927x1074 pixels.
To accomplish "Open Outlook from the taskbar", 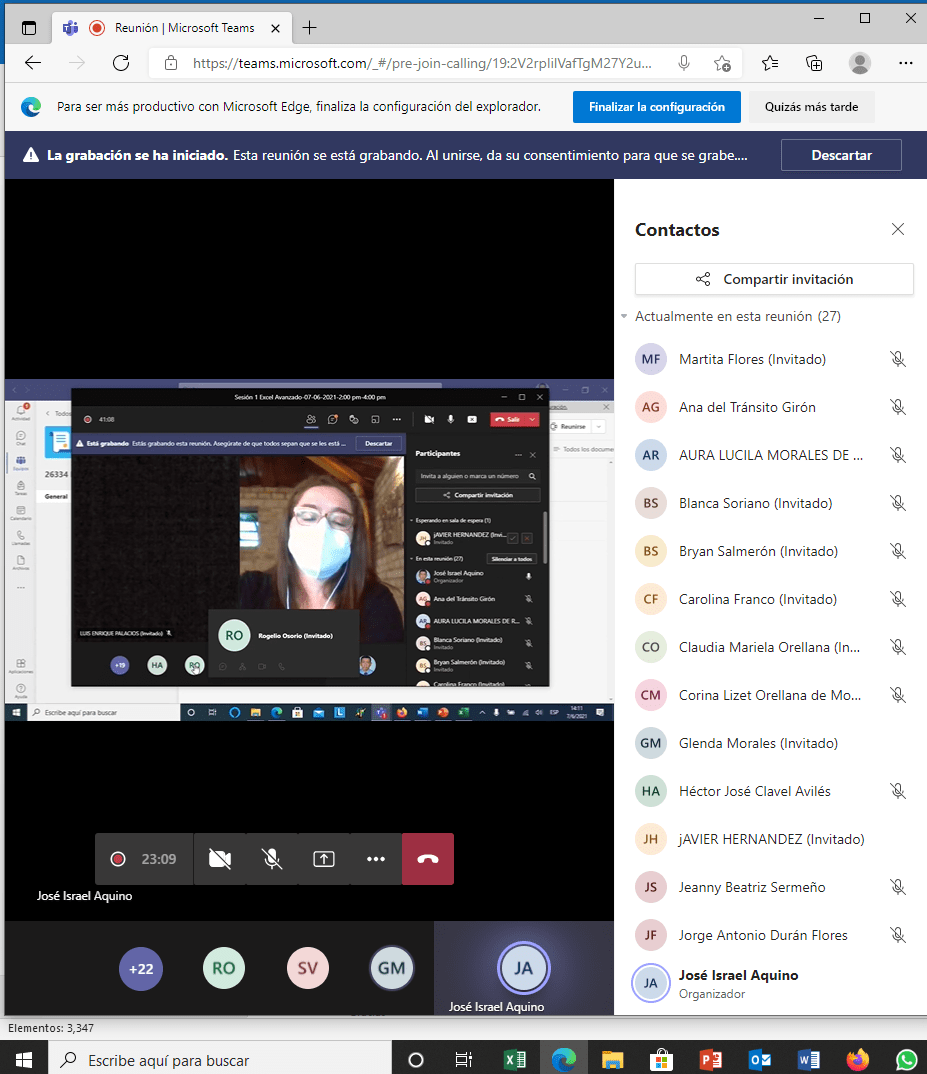I will pyautogui.click(x=760, y=1060).
